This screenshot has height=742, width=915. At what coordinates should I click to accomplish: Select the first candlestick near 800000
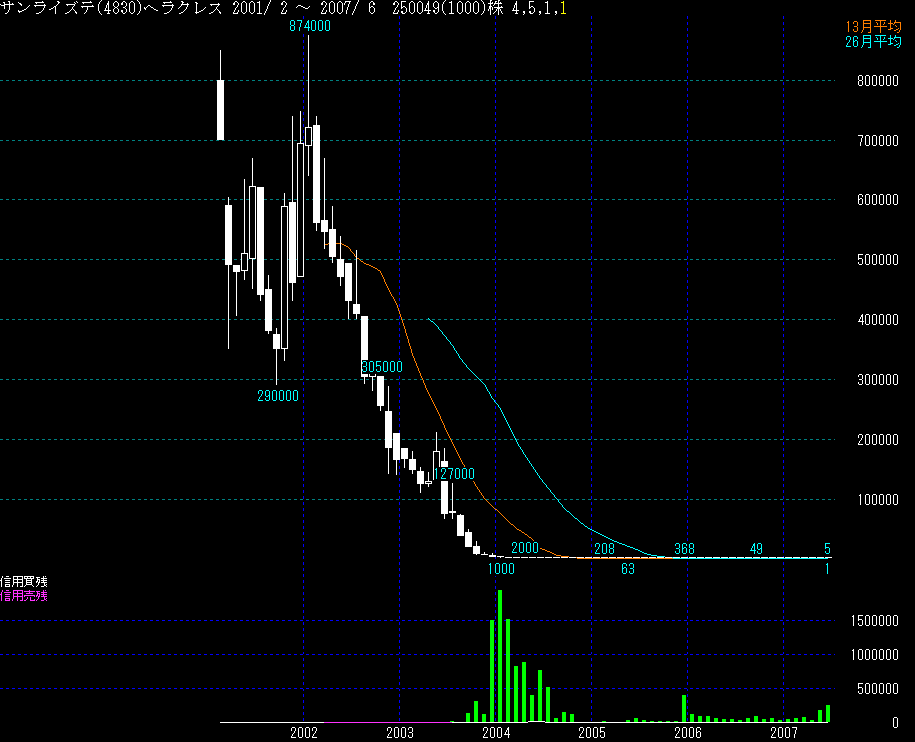220,110
